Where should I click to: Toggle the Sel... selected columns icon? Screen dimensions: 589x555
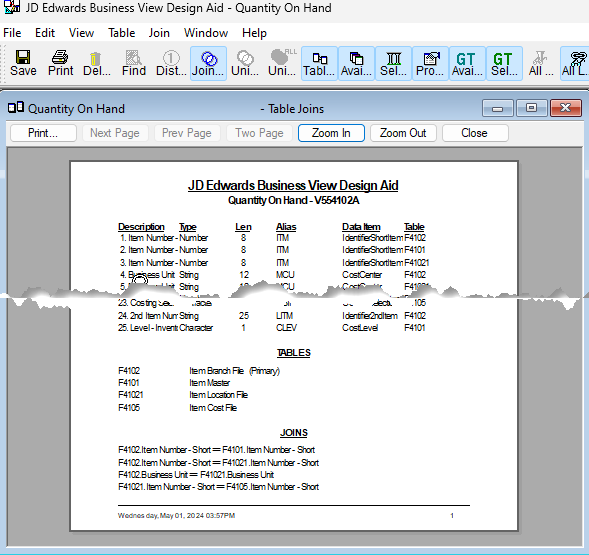pos(393,63)
